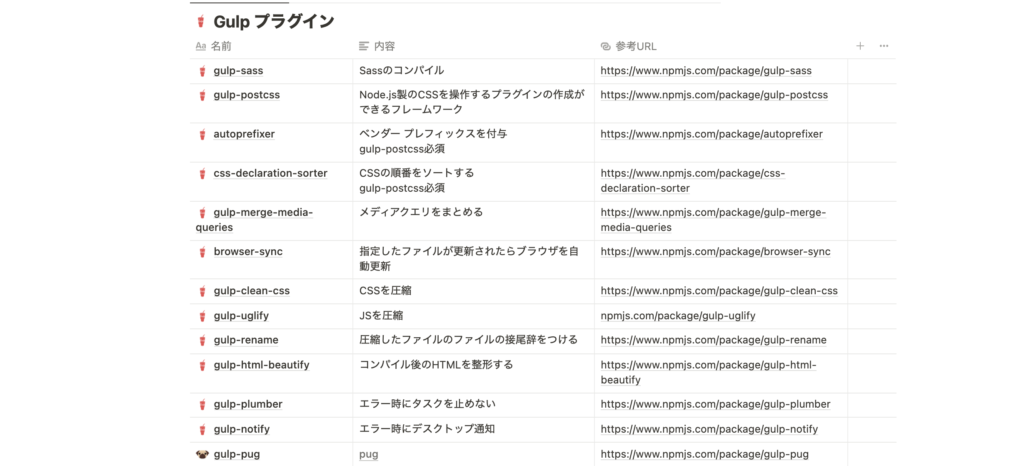Open the gulp-clean-css row name

(x=251, y=291)
